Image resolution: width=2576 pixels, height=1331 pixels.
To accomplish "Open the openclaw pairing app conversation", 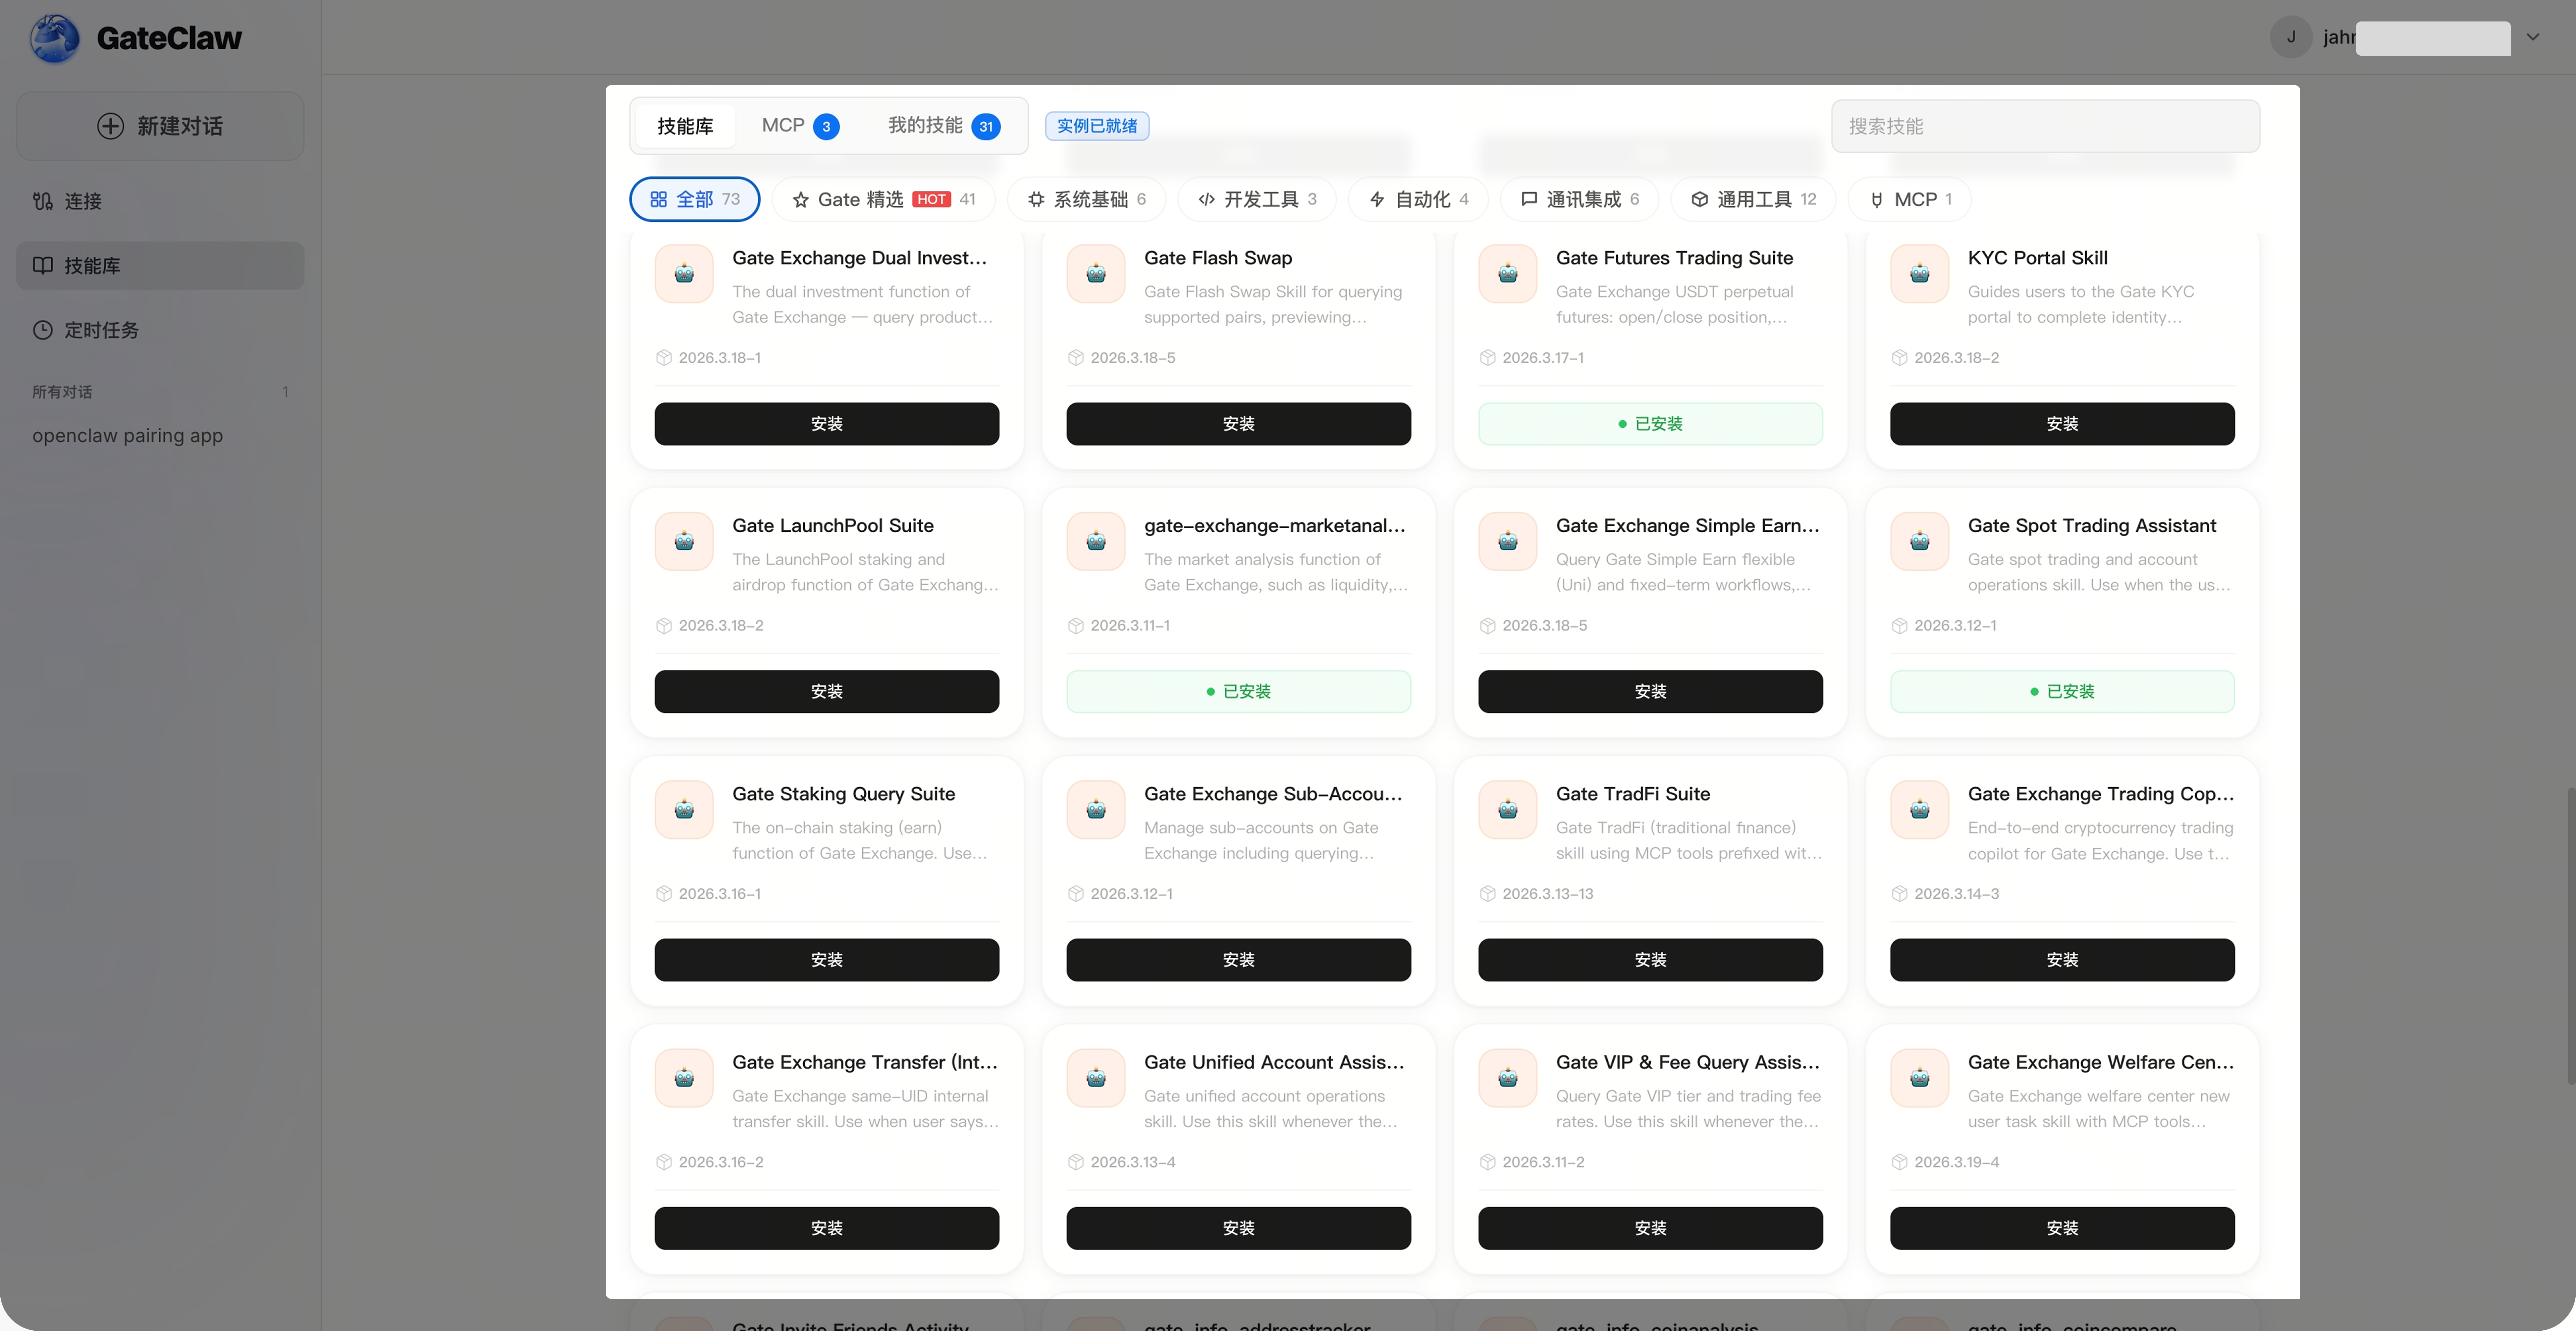I will pyautogui.click(x=127, y=435).
